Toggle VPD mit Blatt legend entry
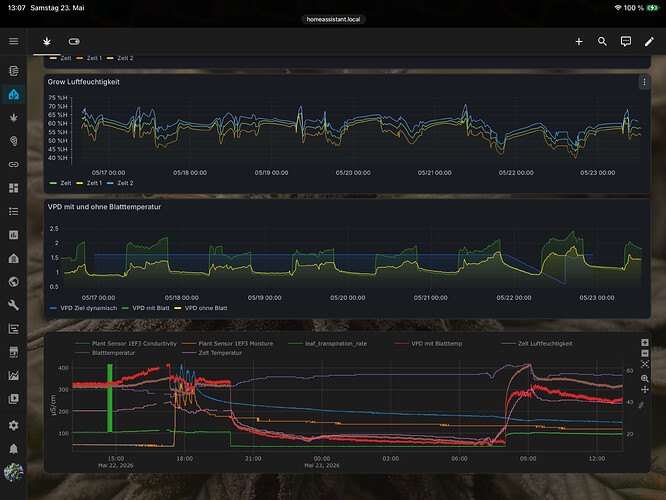The width and height of the screenshot is (666, 500). point(146,308)
